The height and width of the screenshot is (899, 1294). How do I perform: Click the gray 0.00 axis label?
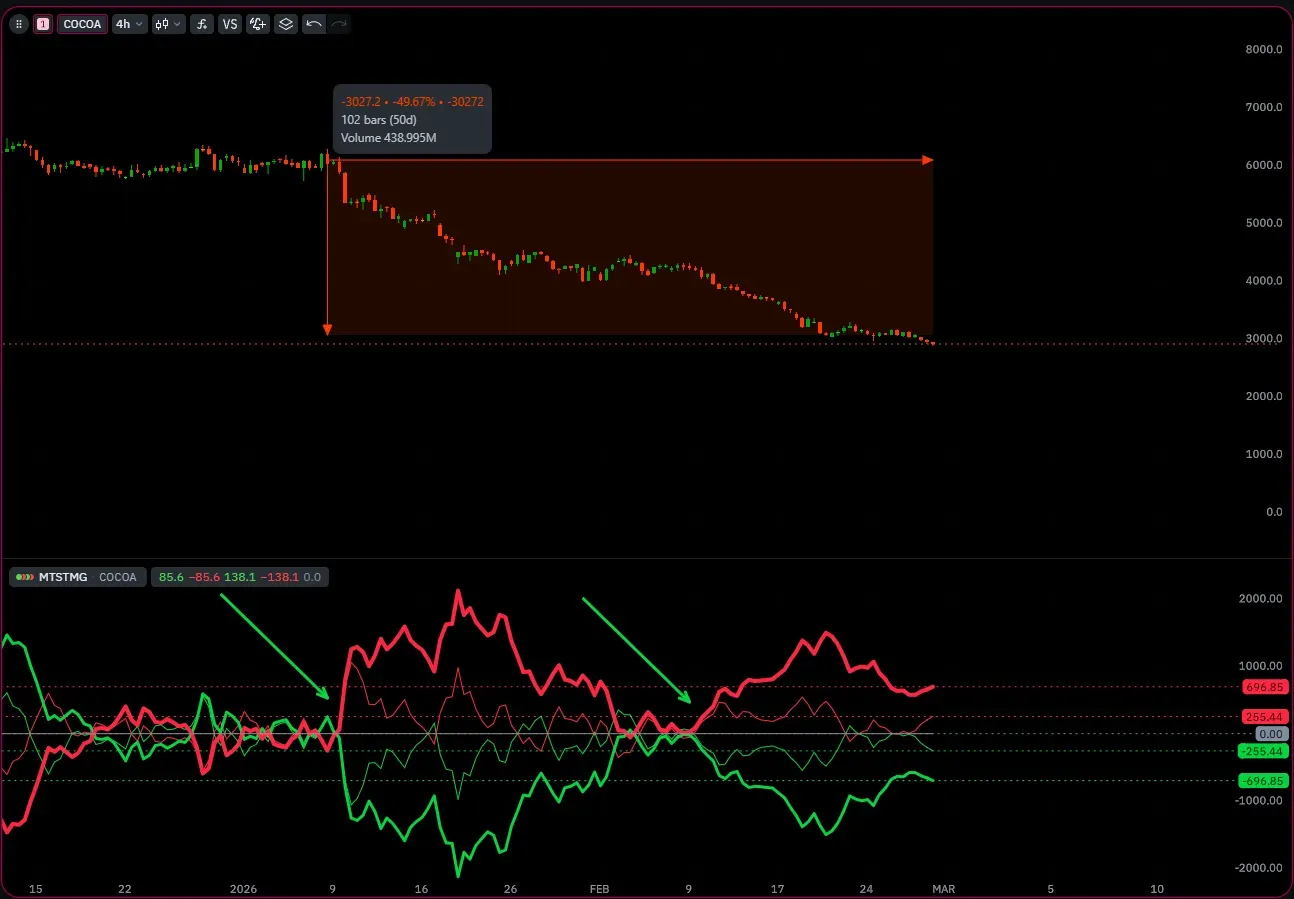(1264, 734)
